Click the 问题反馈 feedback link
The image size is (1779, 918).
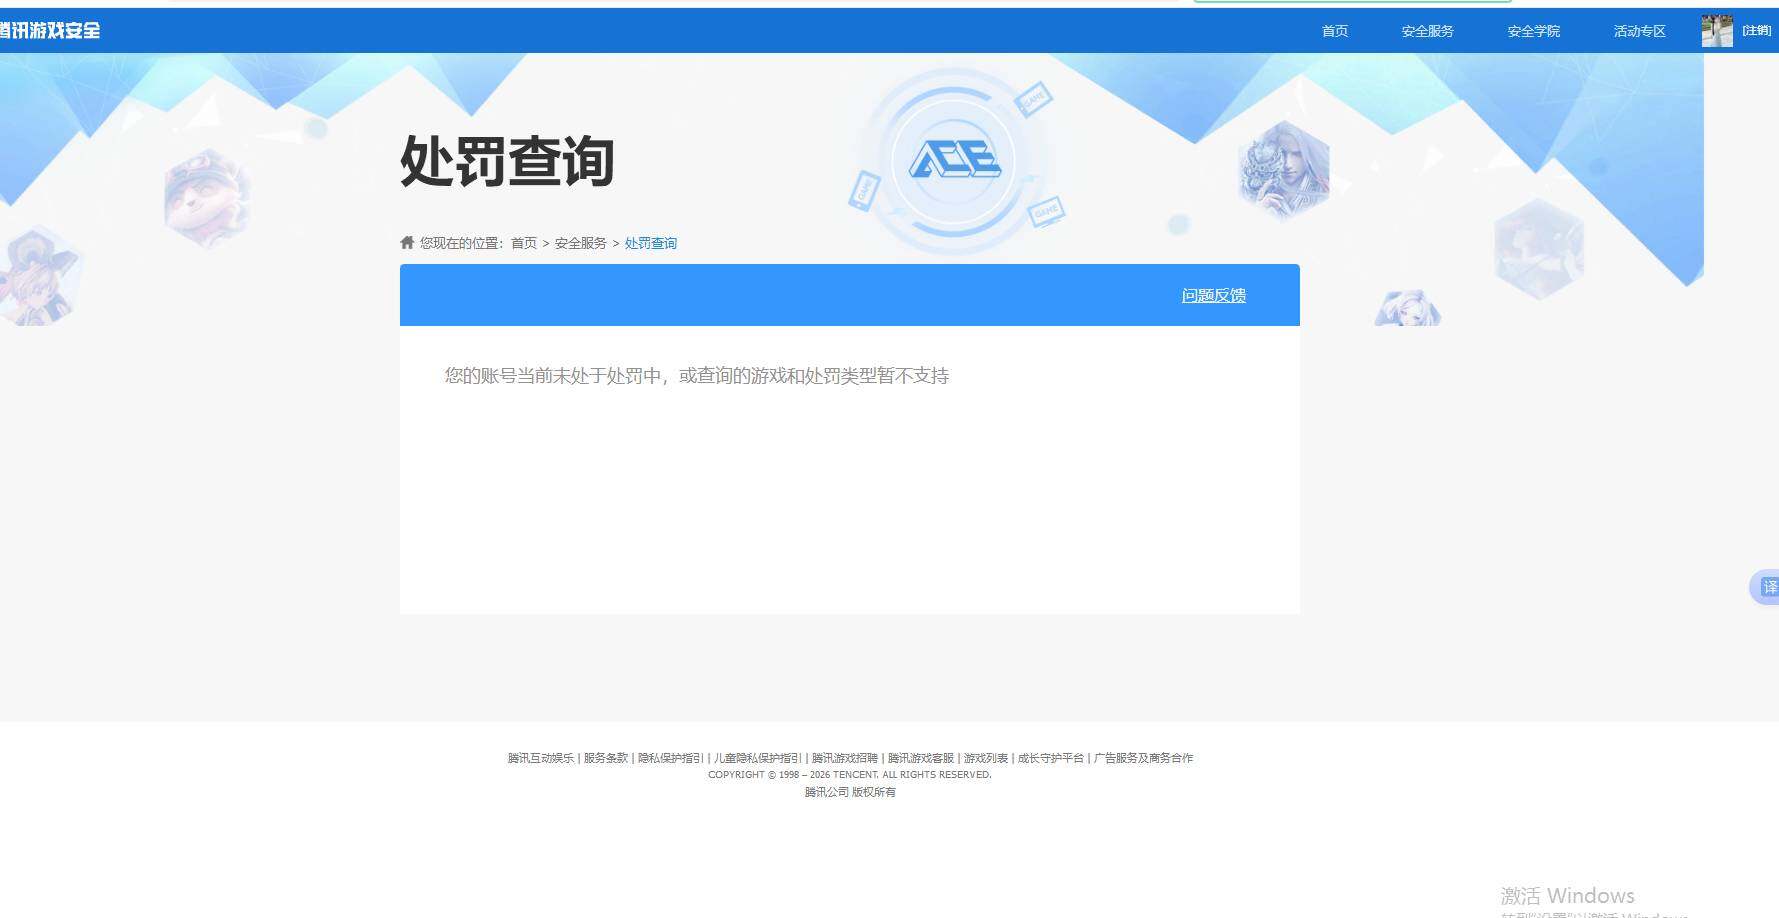coord(1213,295)
